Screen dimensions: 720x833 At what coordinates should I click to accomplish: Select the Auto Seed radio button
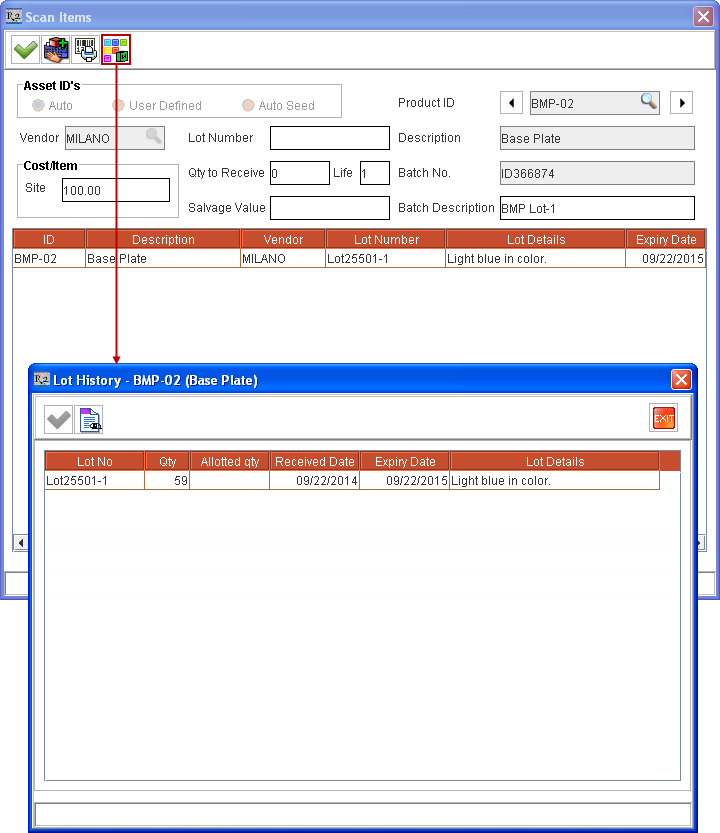[248, 105]
